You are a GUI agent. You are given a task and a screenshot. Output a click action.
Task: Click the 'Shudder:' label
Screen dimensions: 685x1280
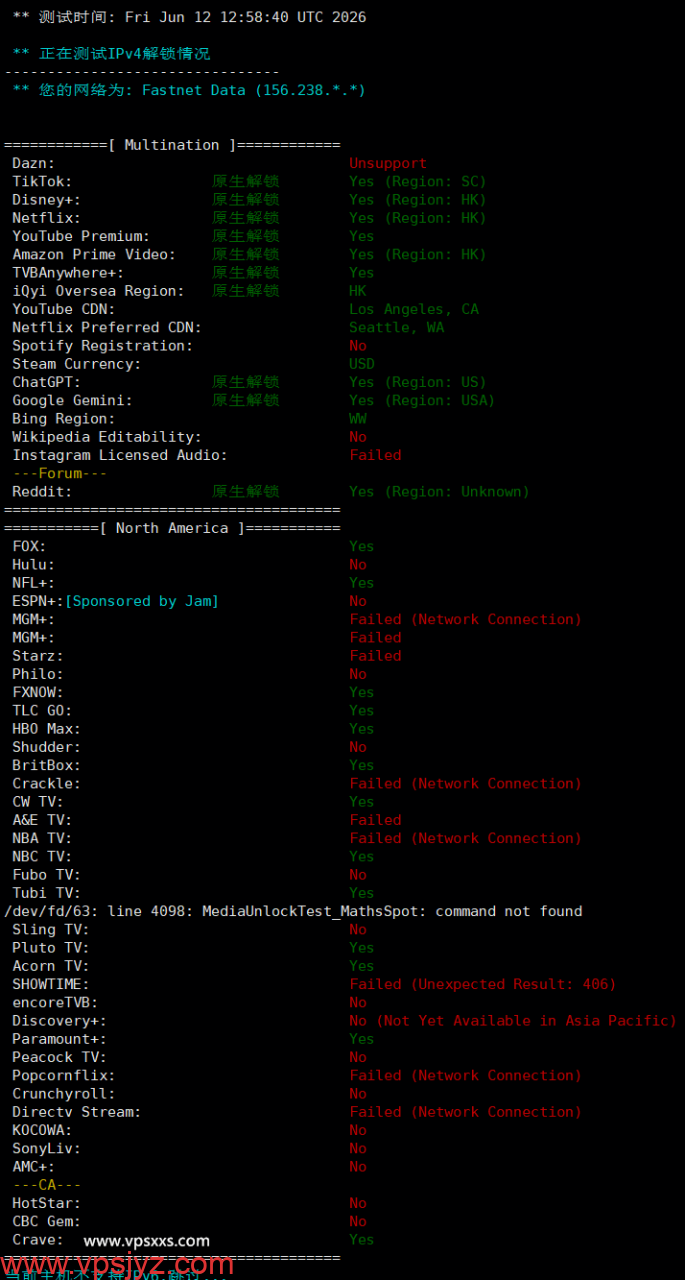(46, 747)
